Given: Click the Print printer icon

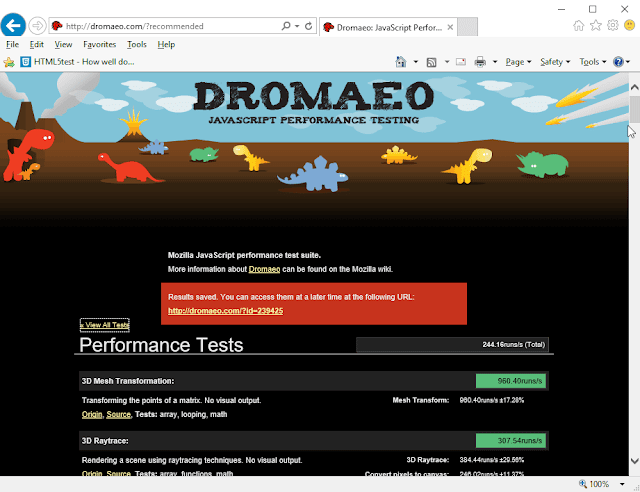Looking at the screenshot, I should [x=480, y=62].
